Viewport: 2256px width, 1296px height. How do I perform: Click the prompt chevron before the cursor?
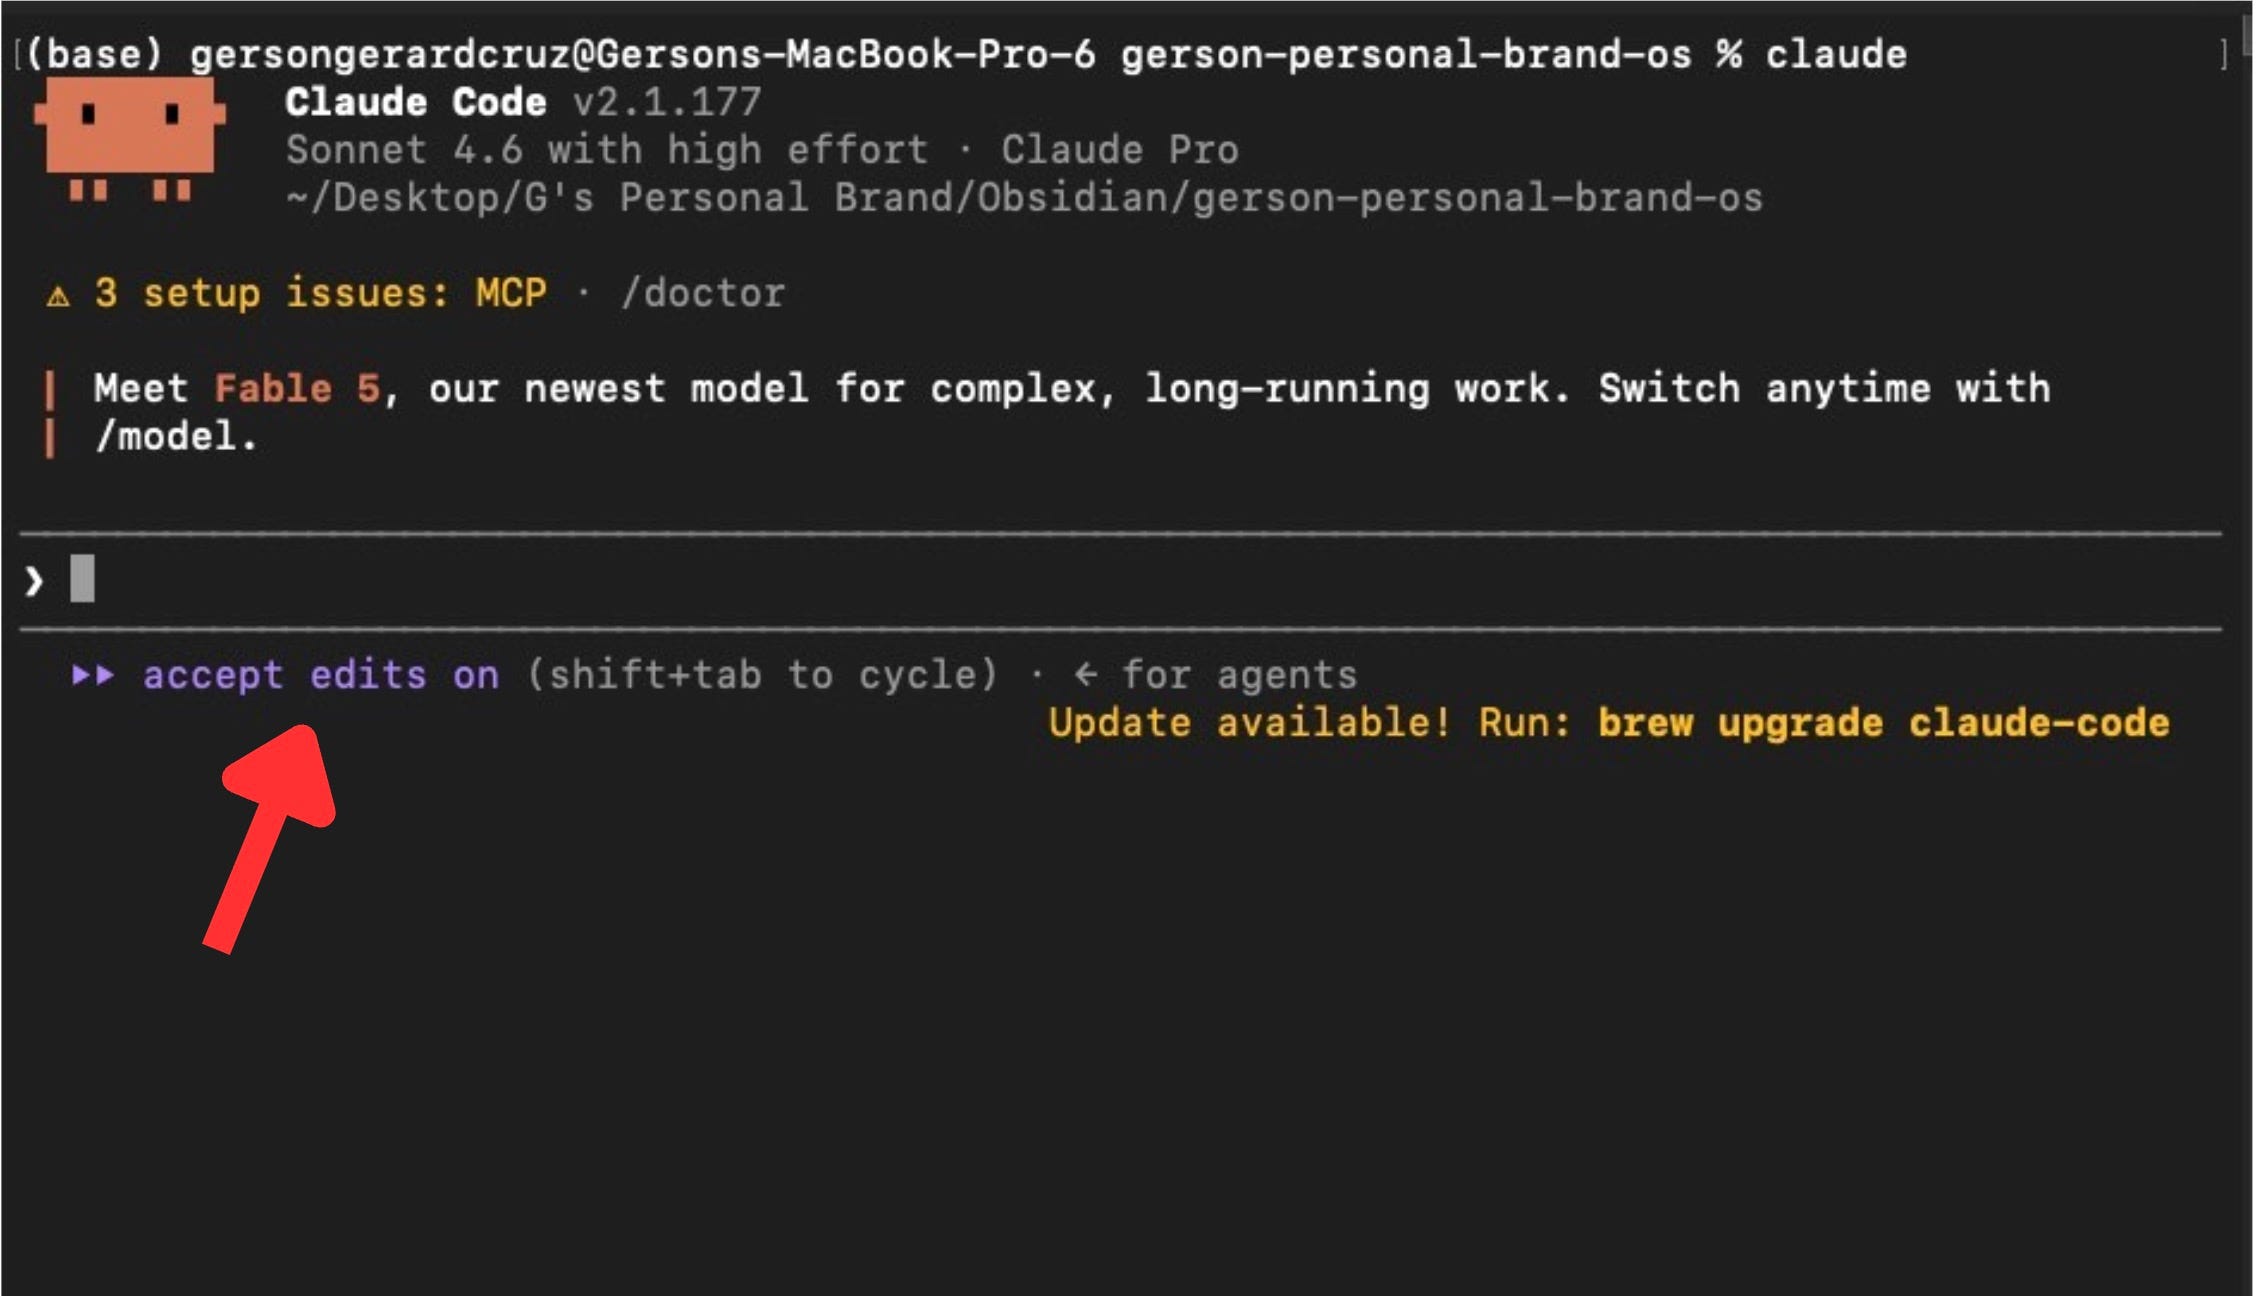click(x=35, y=581)
